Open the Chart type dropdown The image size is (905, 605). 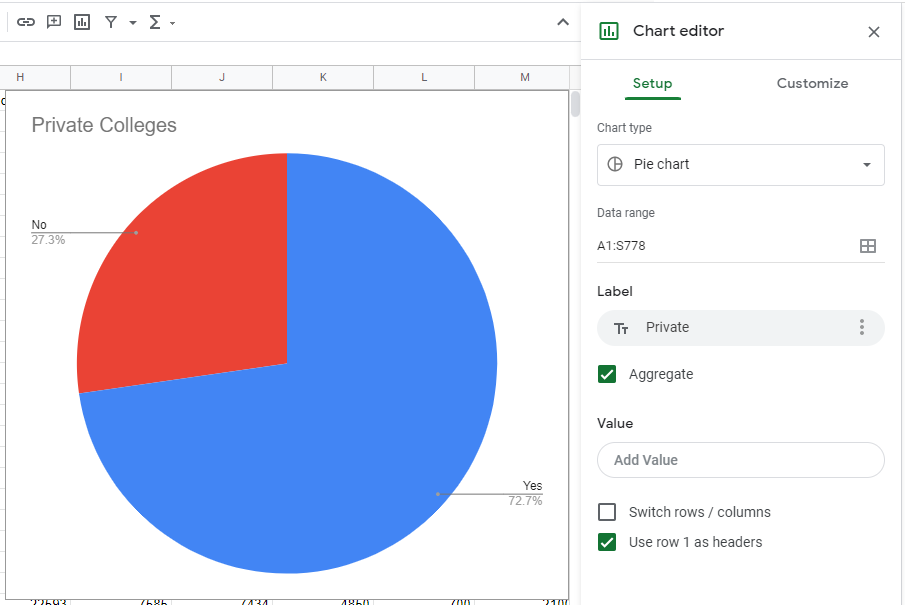740,164
